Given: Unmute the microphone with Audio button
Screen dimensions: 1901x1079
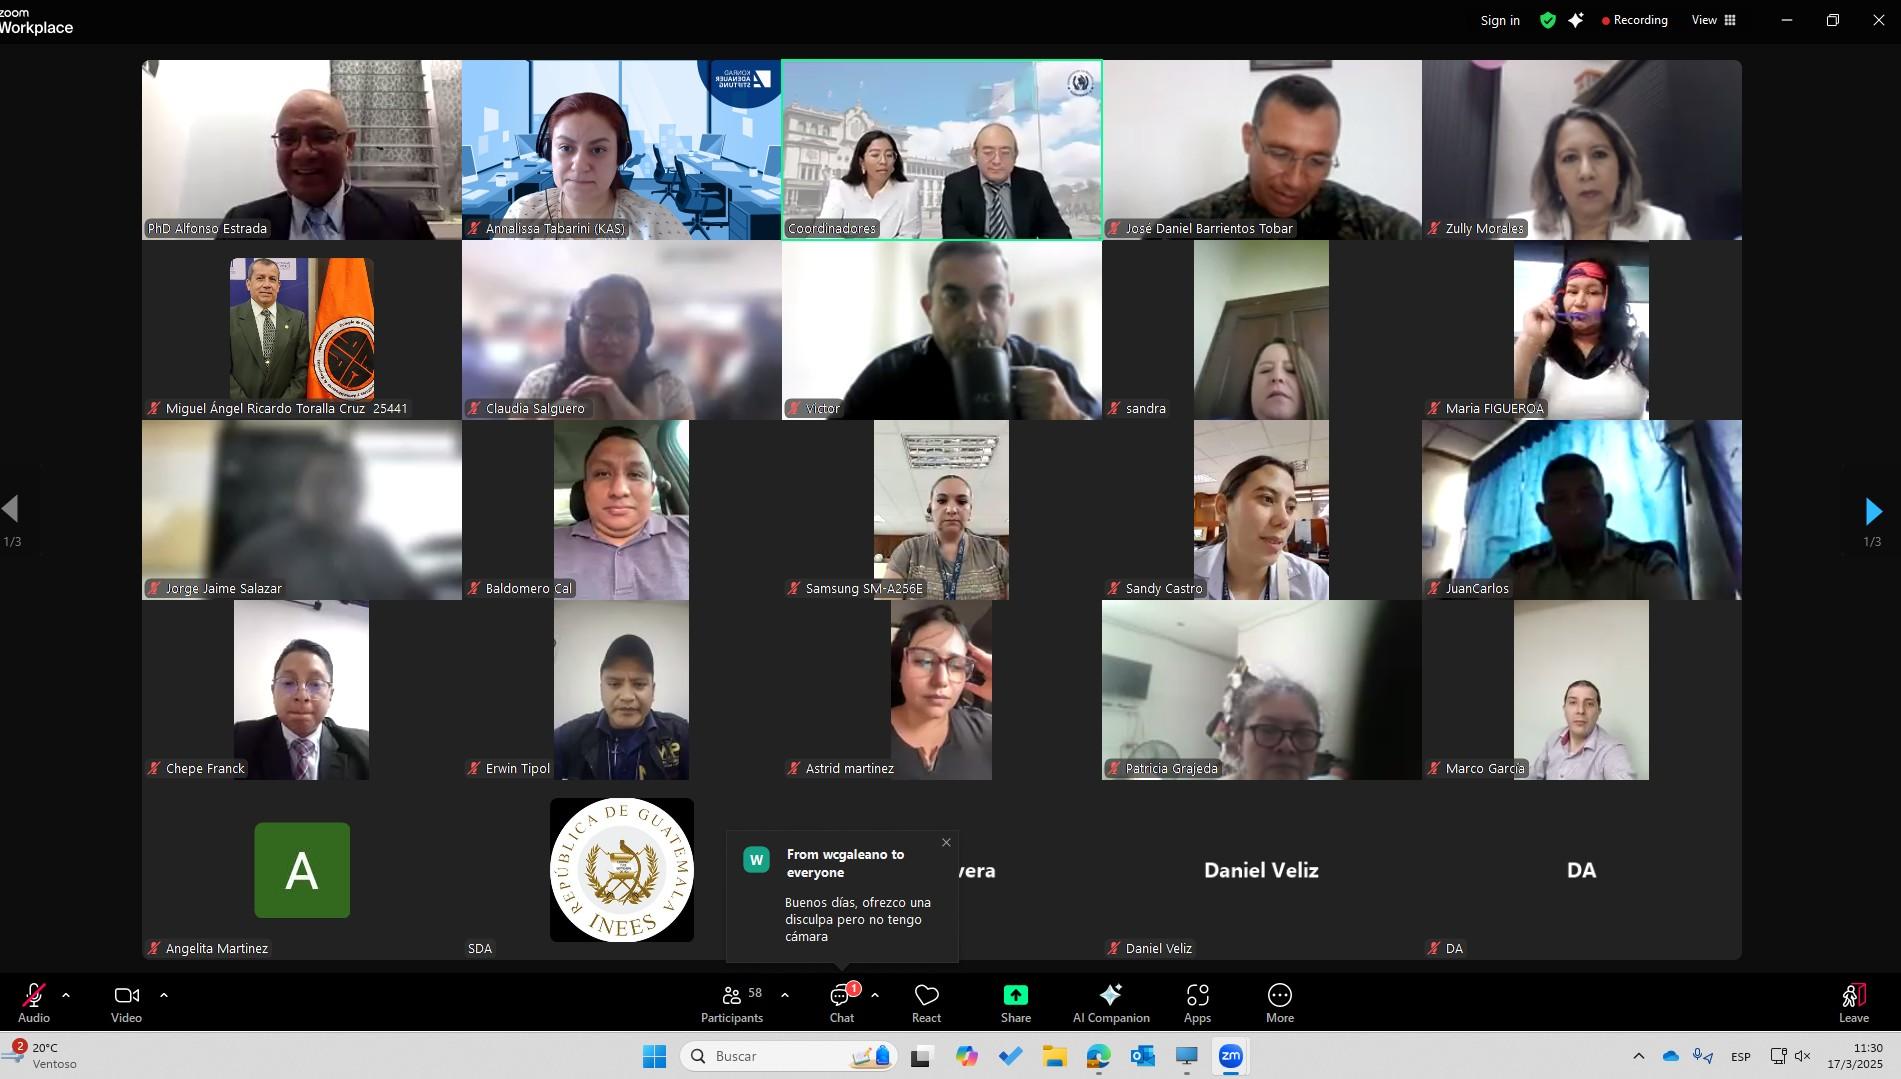Looking at the screenshot, I should [34, 1003].
